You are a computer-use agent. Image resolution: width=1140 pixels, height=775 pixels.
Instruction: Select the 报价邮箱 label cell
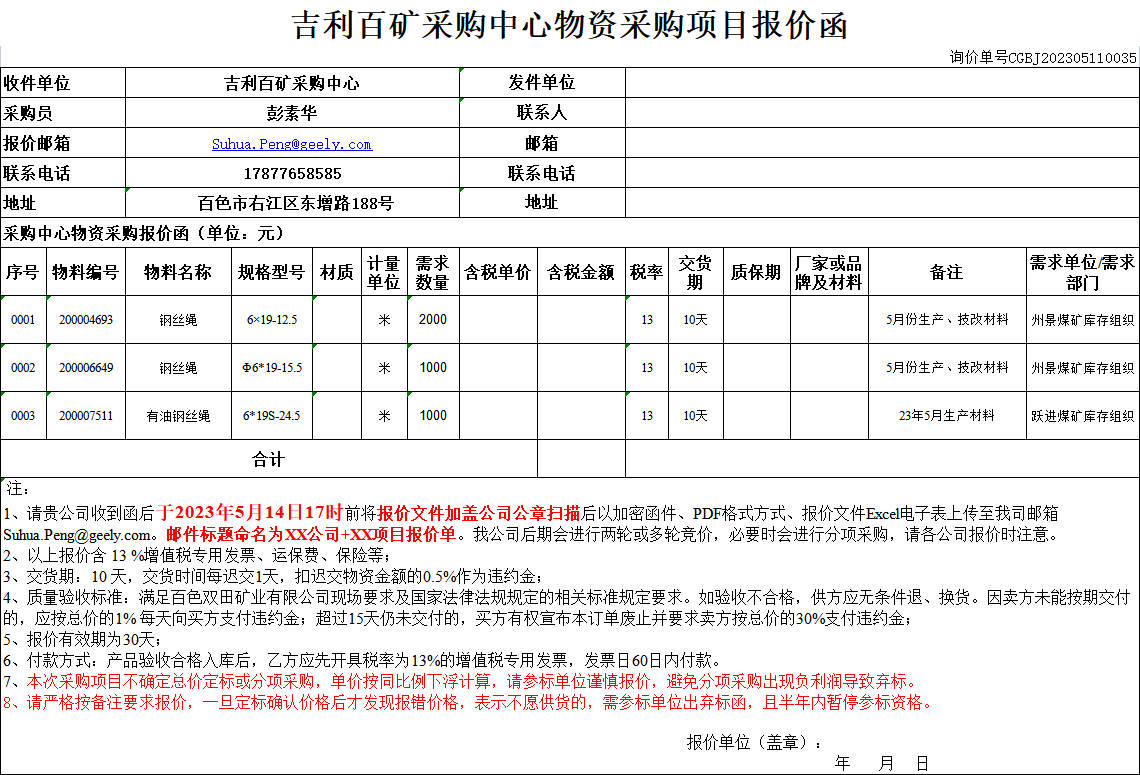point(63,143)
